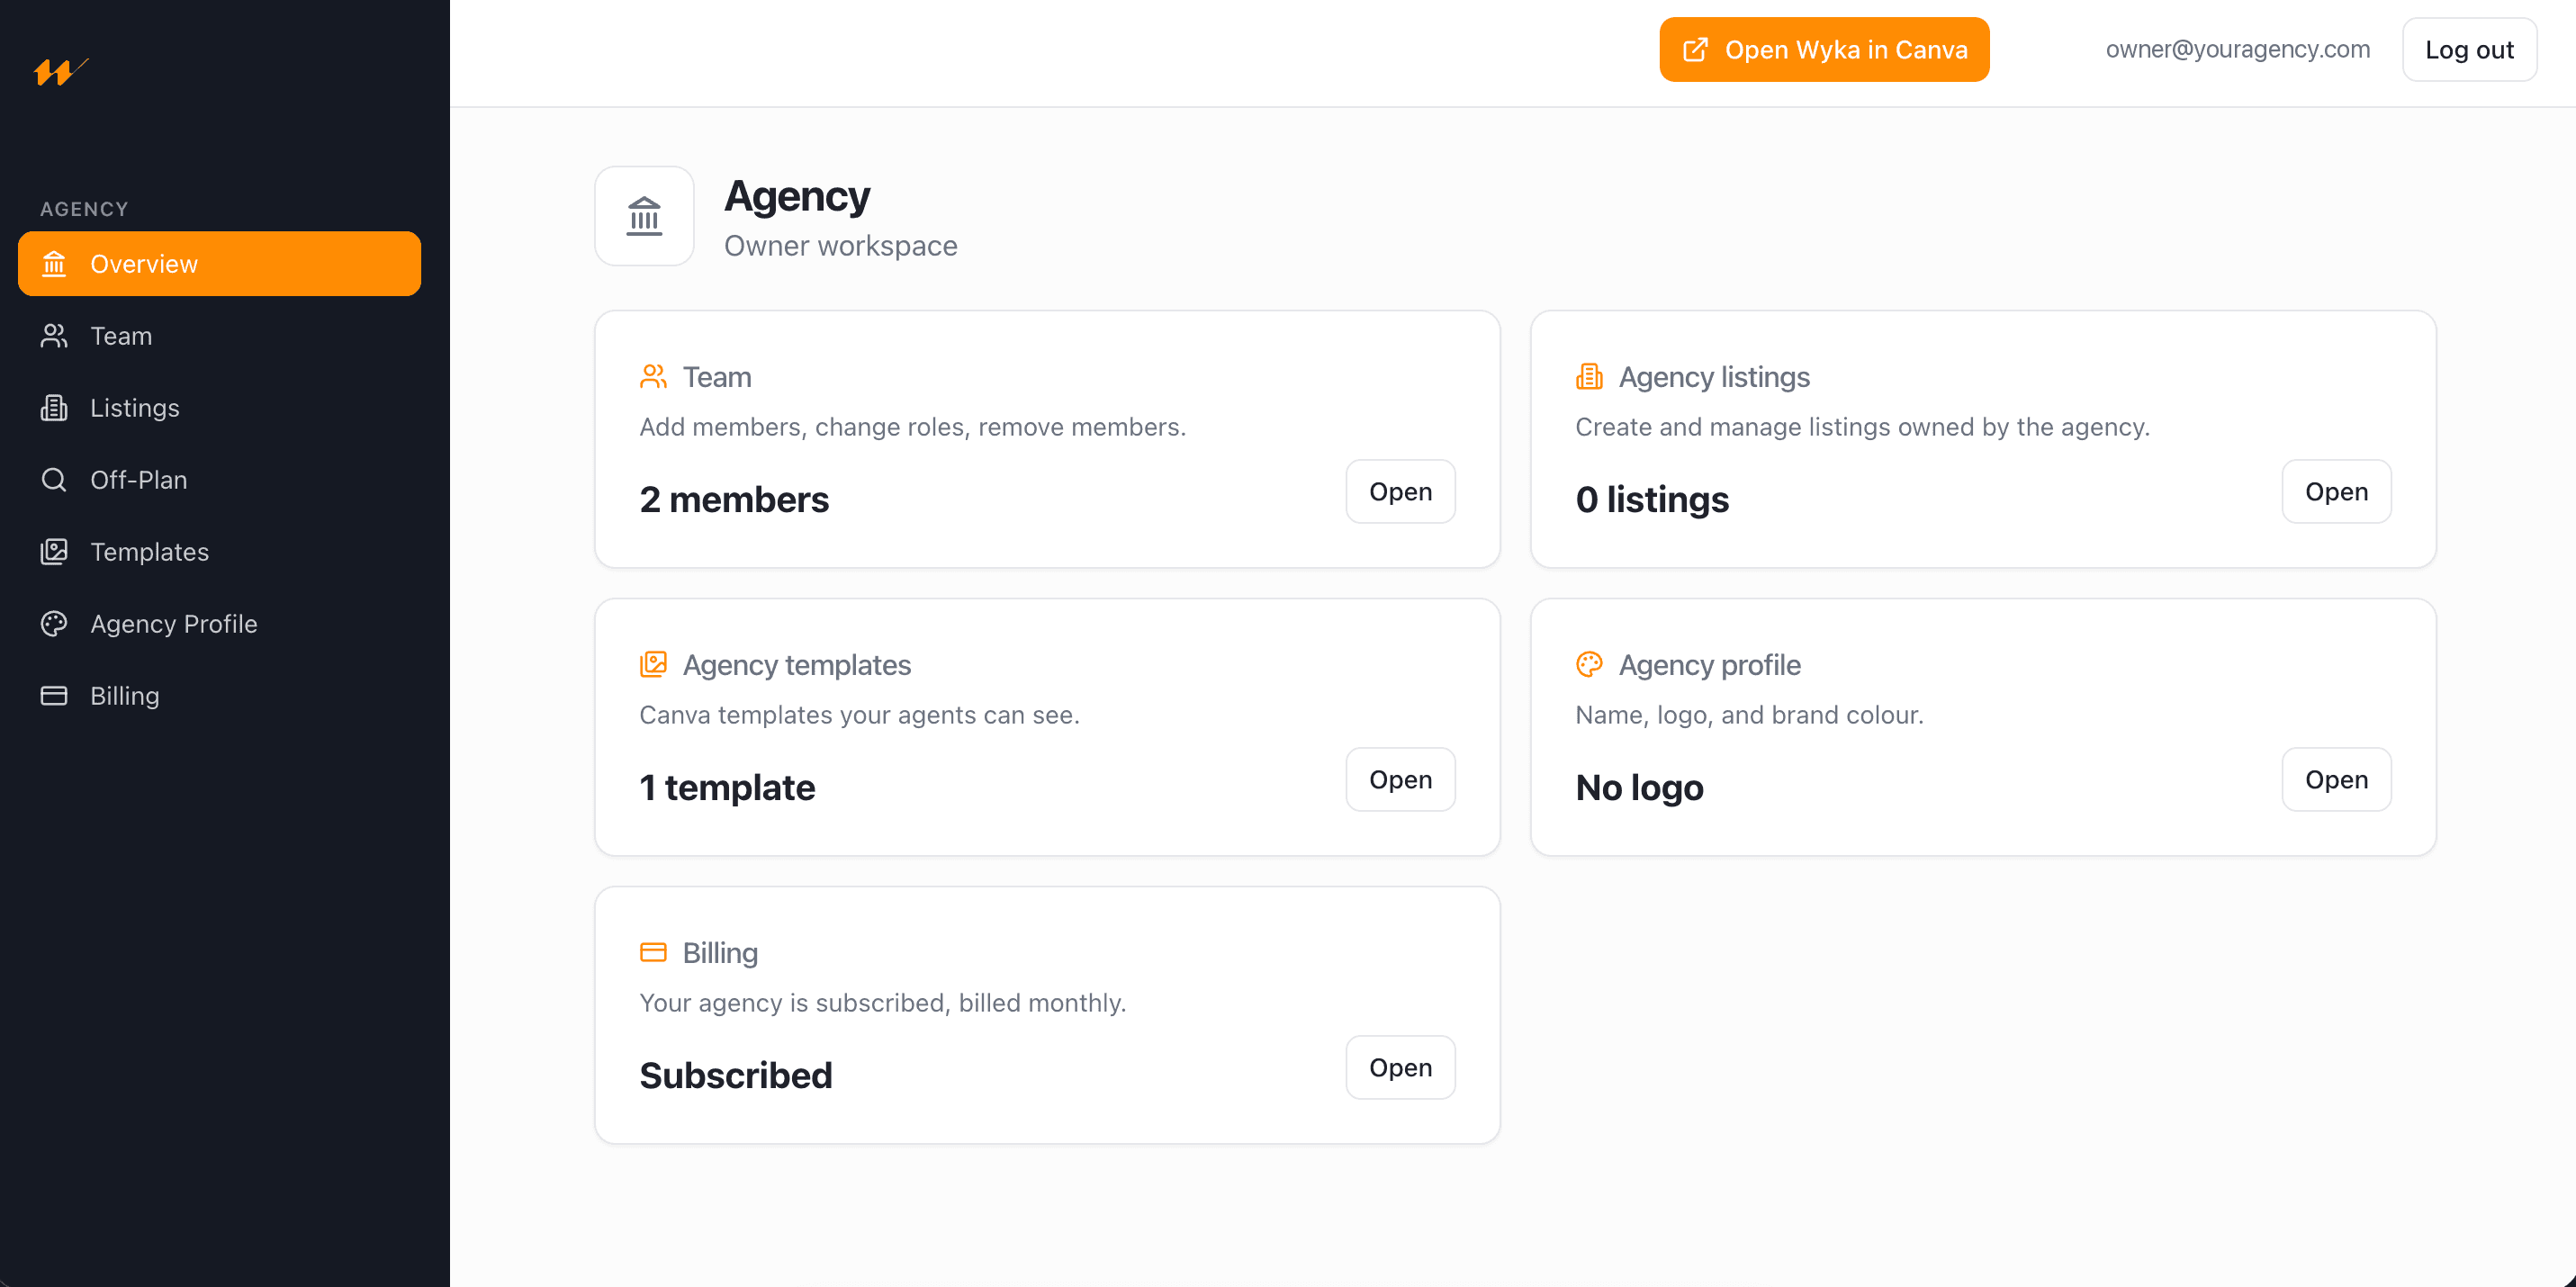Open the Team sidebar item
Screen dimensions: 2576x1287
coord(219,336)
